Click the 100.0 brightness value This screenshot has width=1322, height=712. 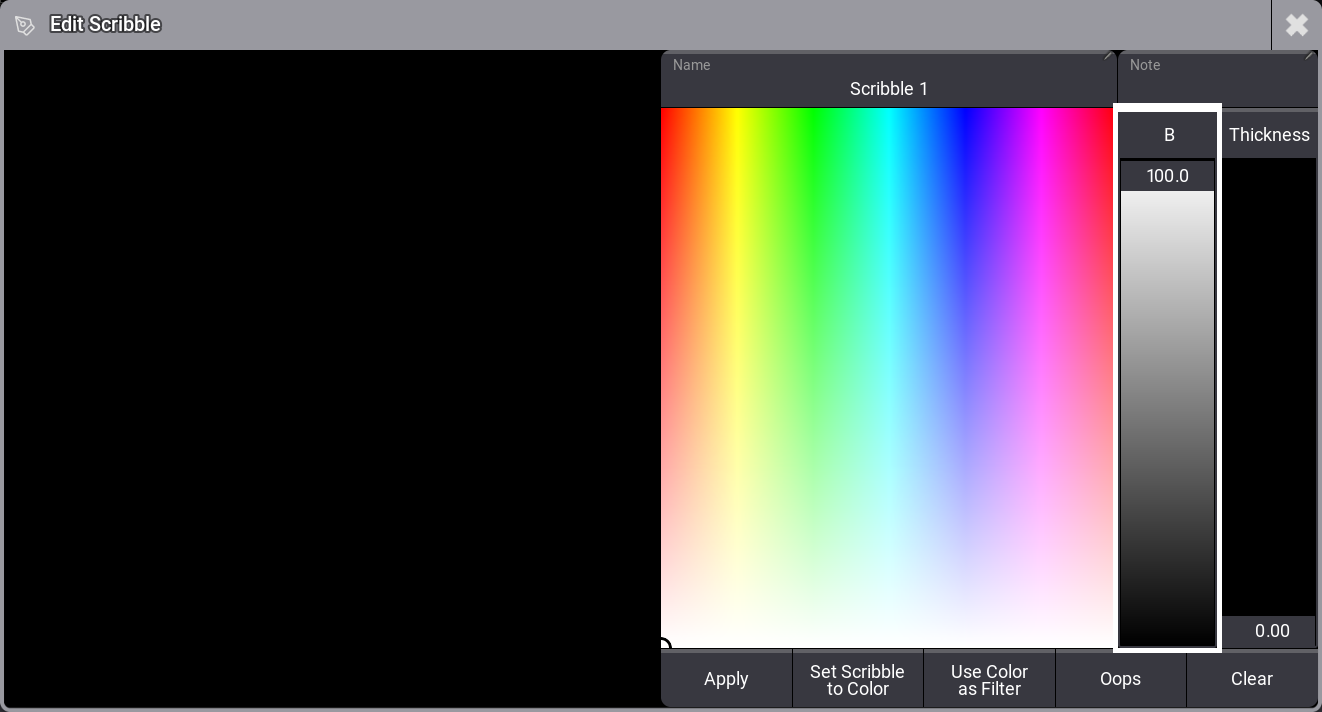pyautogui.click(x=1167, y=176)
